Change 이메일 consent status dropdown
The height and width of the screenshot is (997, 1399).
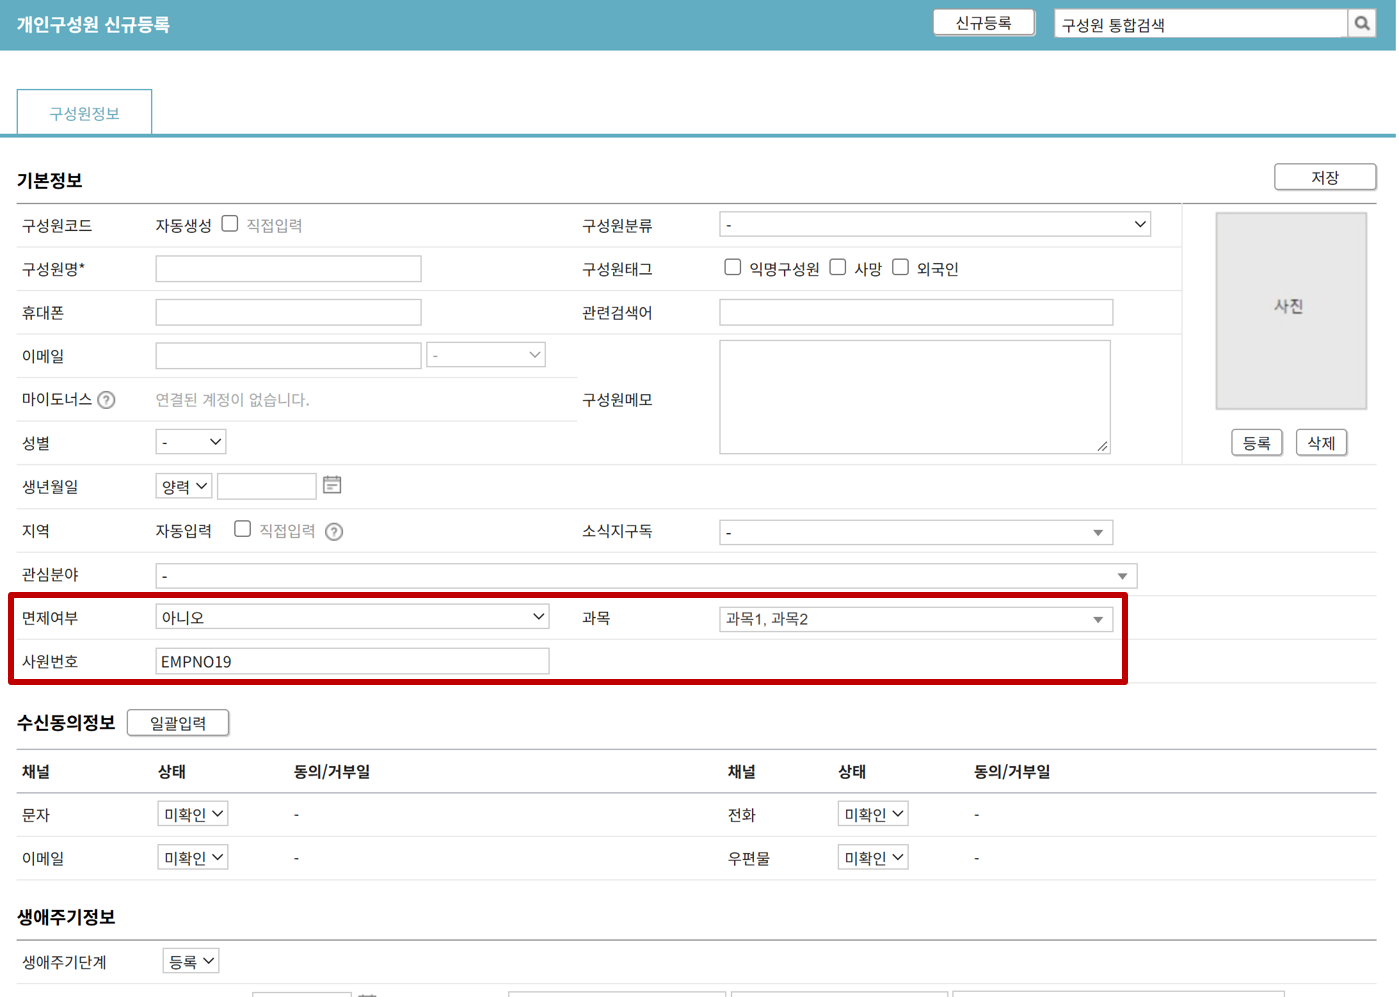192,858
